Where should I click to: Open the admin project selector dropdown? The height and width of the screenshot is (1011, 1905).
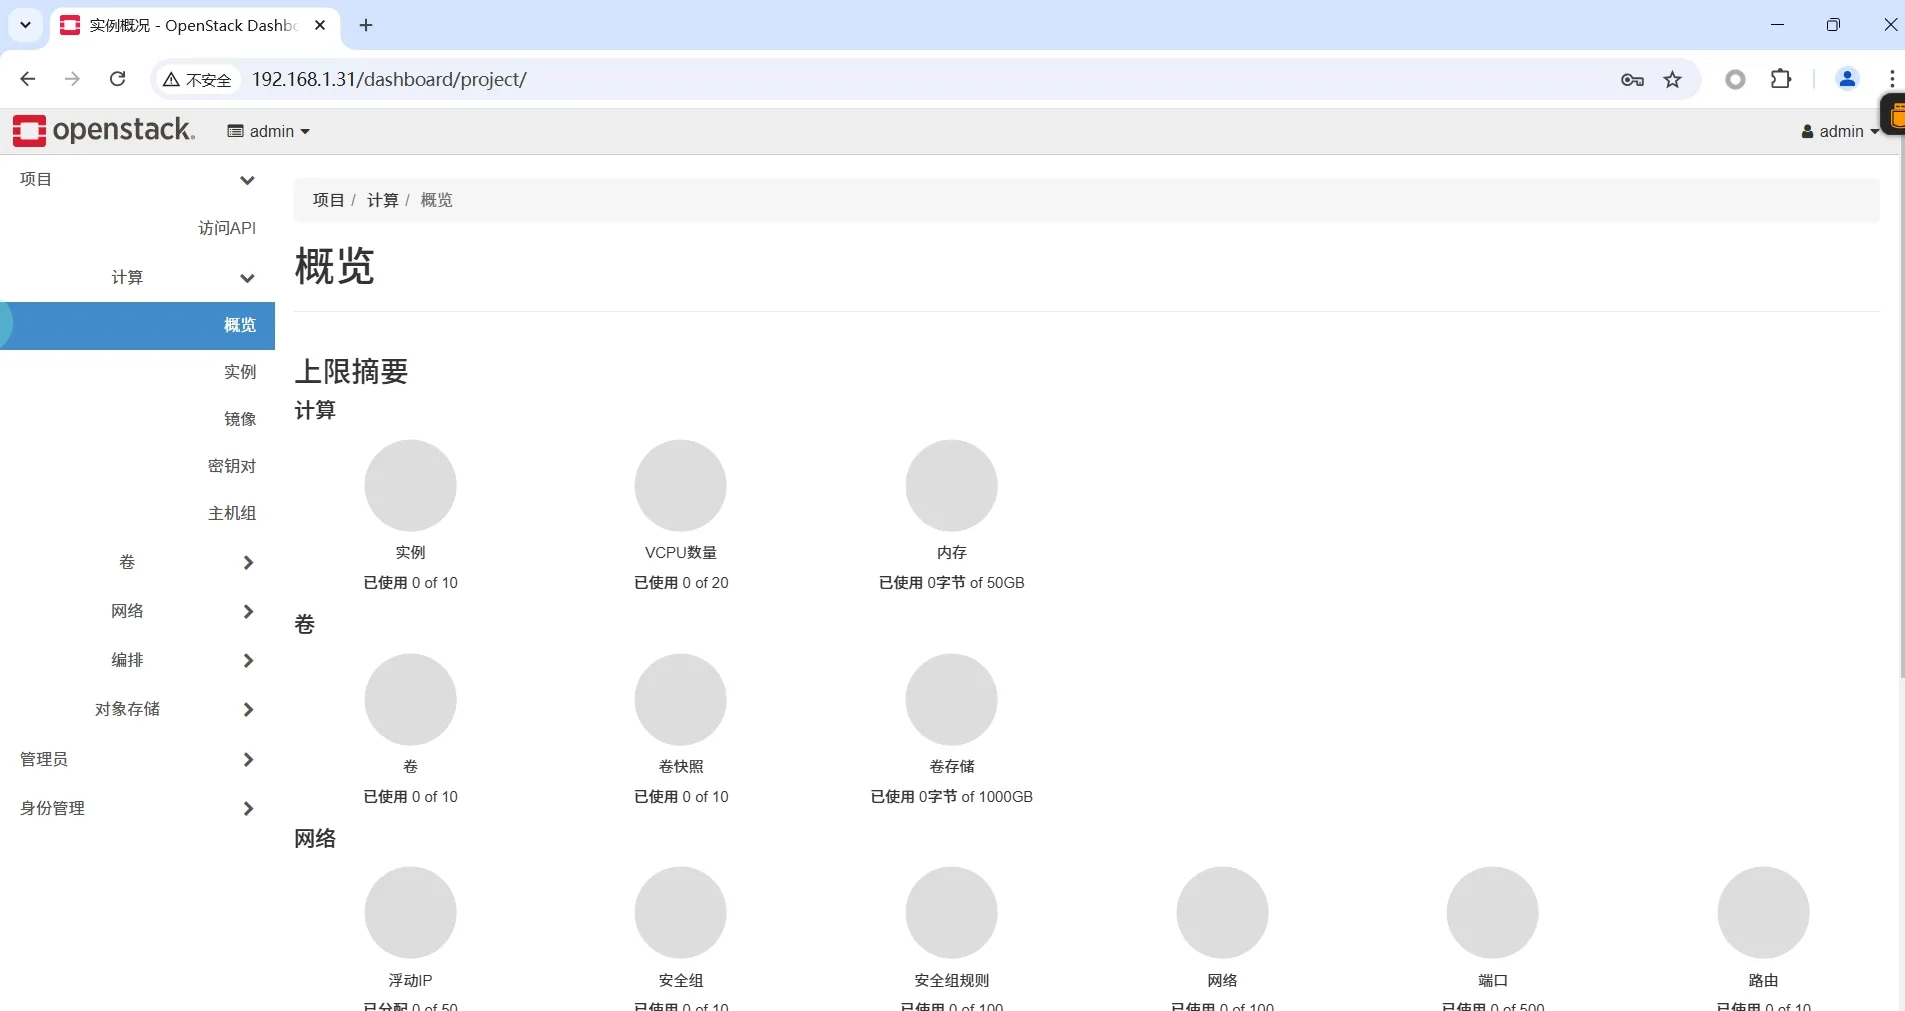click(267, 131)
